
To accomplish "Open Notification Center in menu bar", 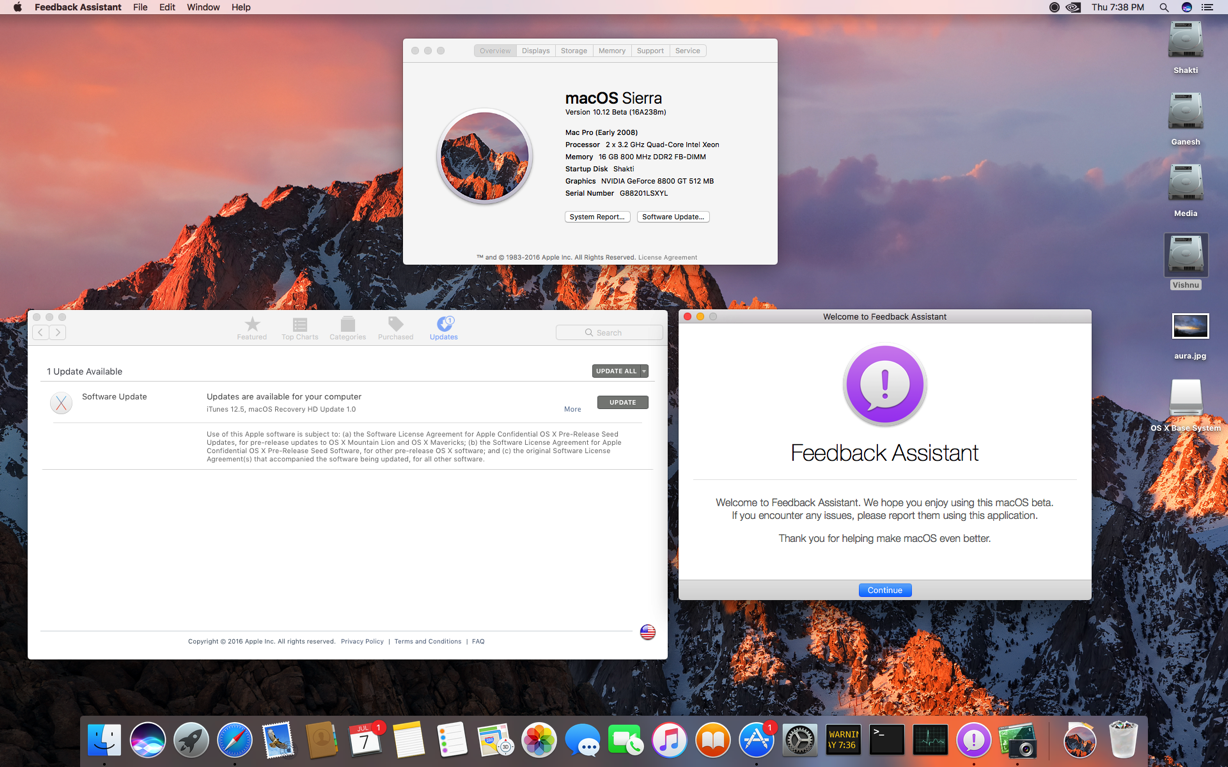I will click(x=1208, y=7).
